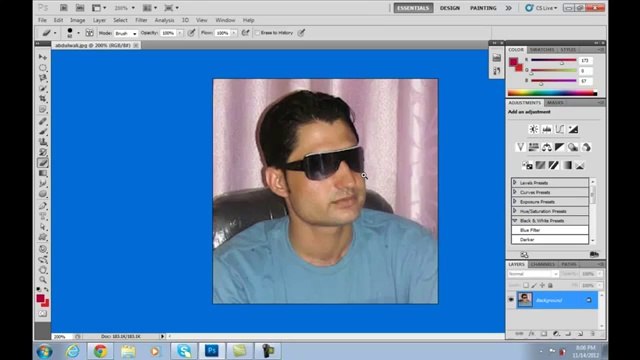Expand the Curves Presets list

point(515,192)
